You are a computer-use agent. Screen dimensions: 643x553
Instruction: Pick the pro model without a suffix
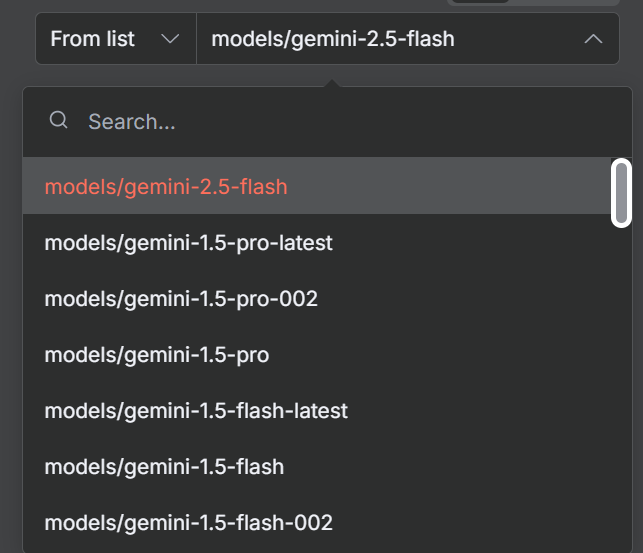(x=157, y=355)
